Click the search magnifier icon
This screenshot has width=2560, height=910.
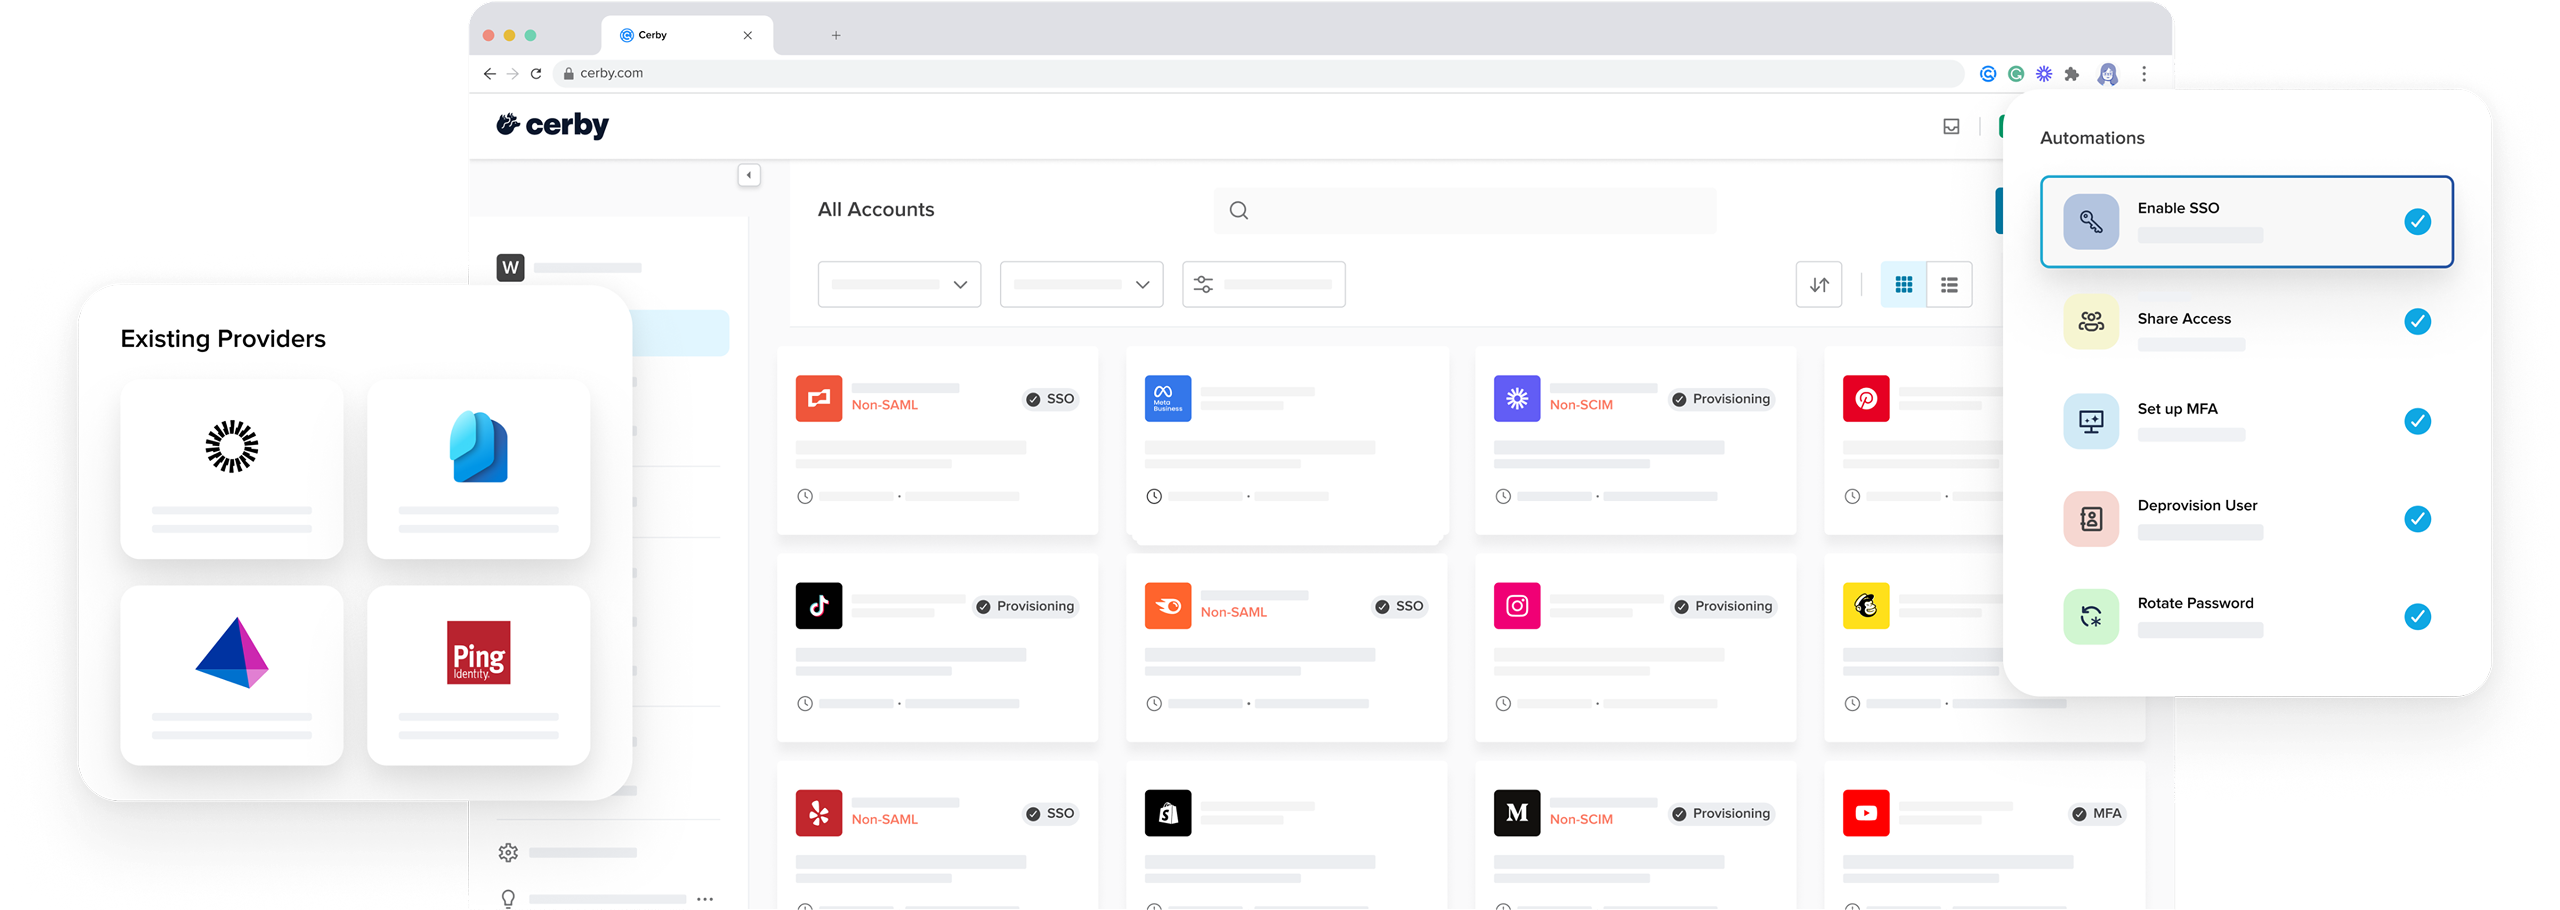[x=1238, y=210]
